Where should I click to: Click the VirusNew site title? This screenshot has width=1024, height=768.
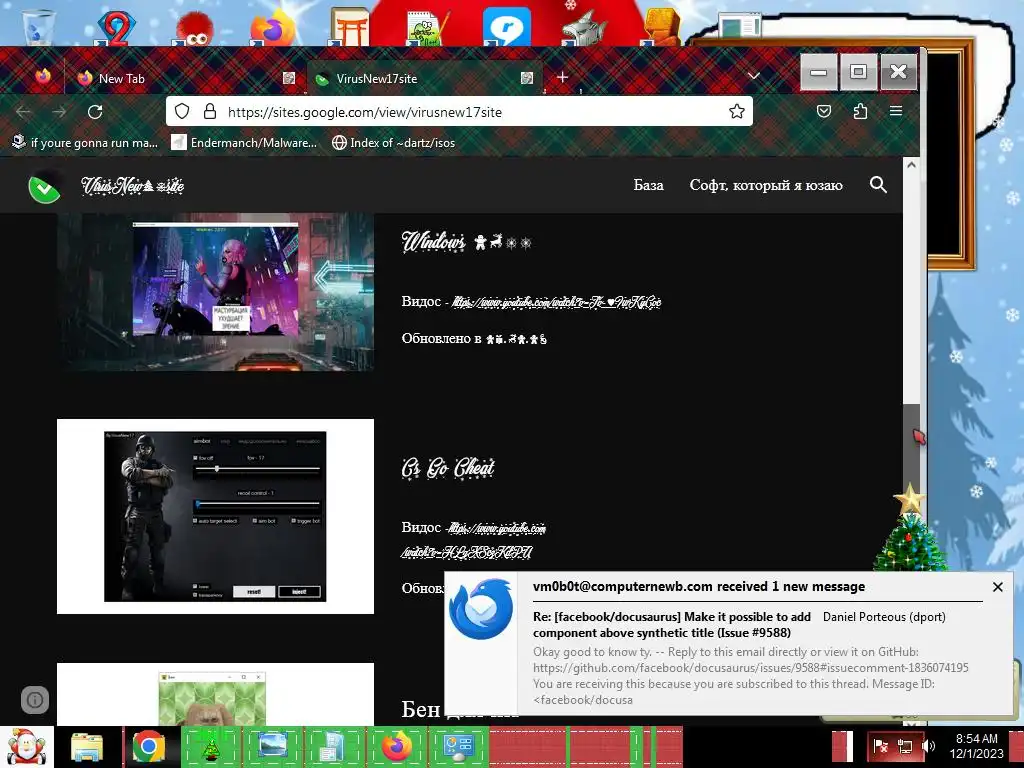(133, 185)
